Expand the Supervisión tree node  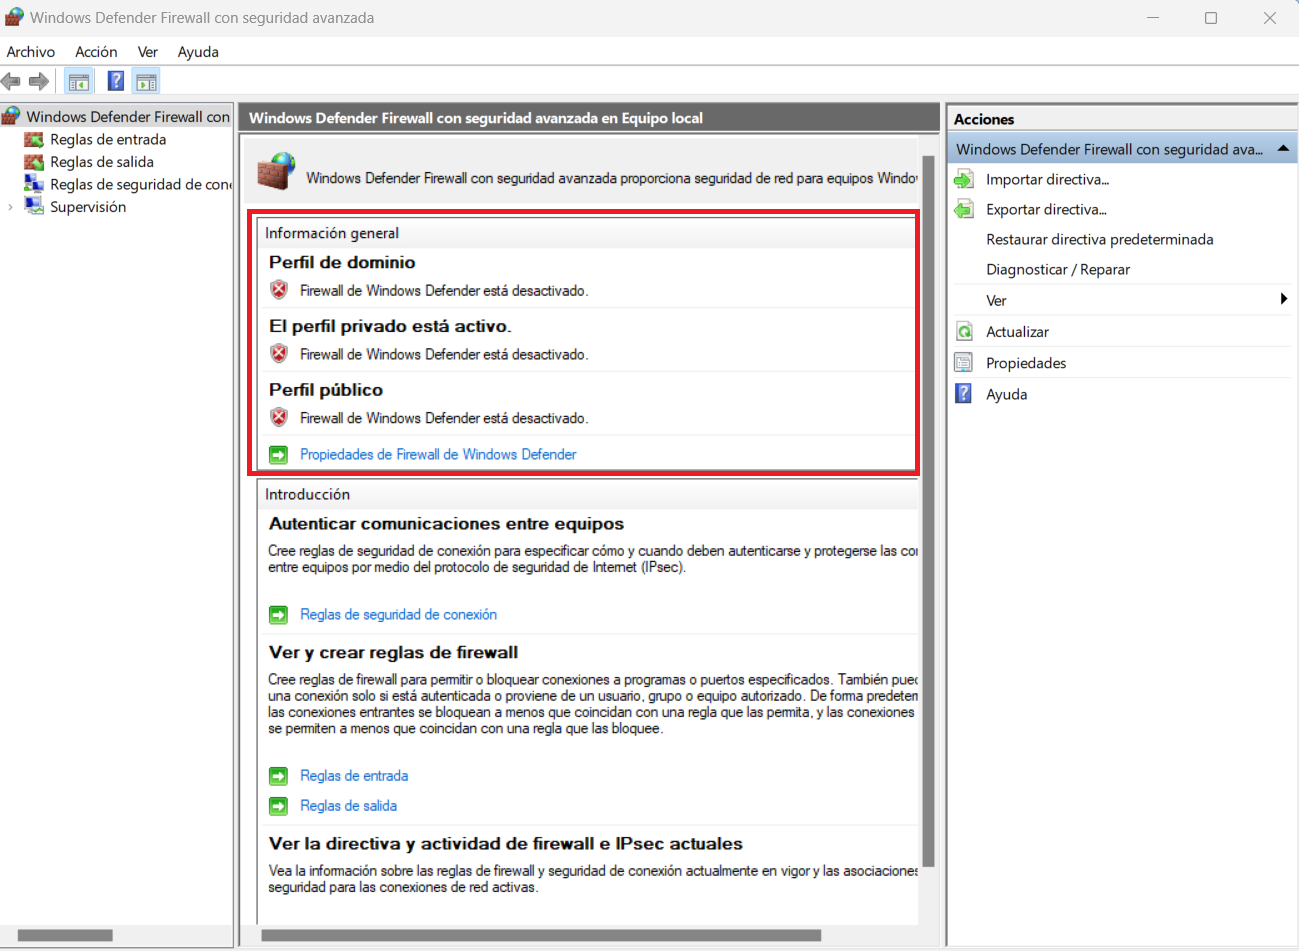(11, 207)
